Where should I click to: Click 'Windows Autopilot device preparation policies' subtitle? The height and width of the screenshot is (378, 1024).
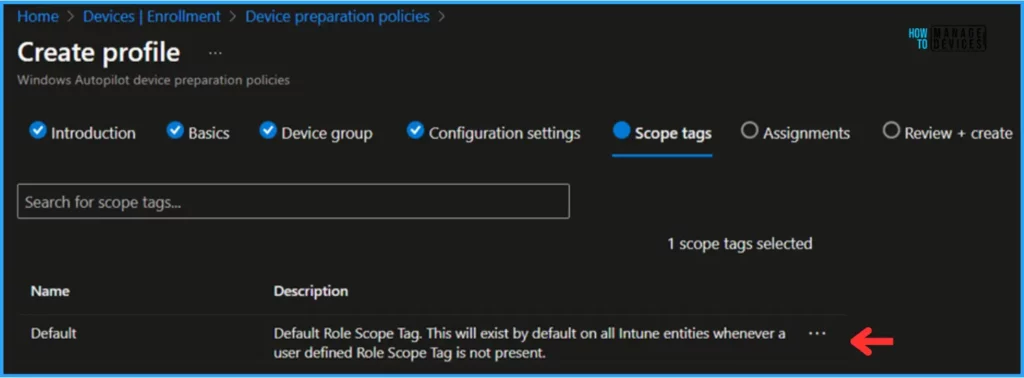coord(153,80)
